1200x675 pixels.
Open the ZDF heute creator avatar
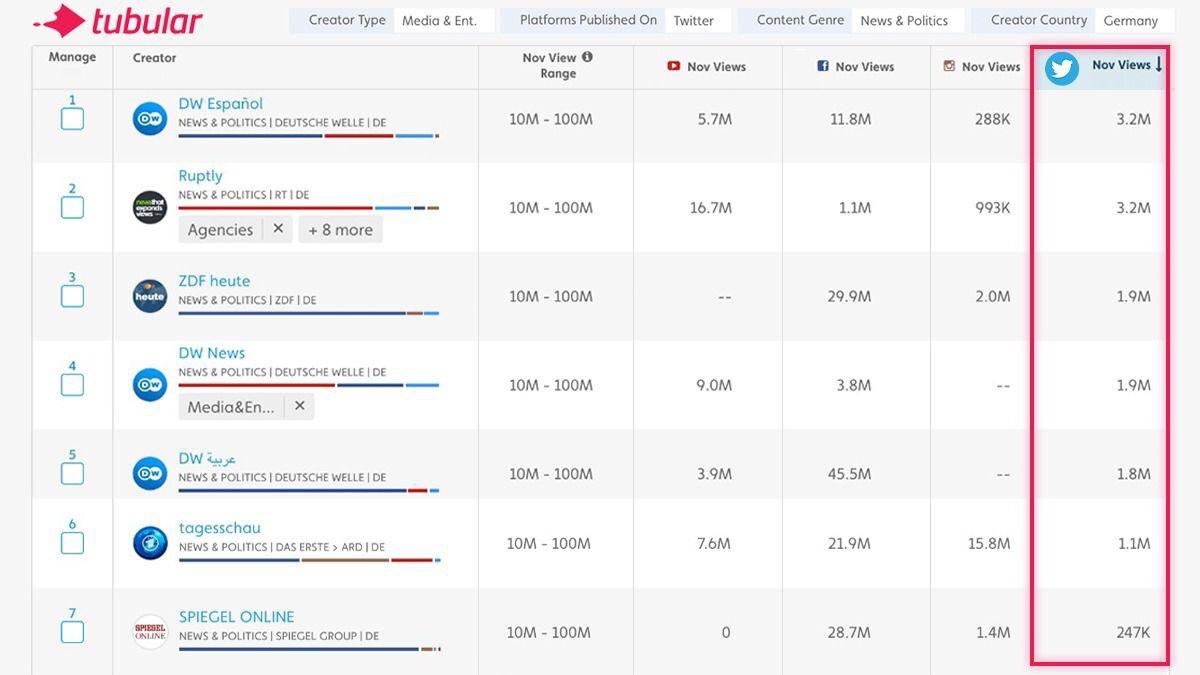(x=150, y=296)
